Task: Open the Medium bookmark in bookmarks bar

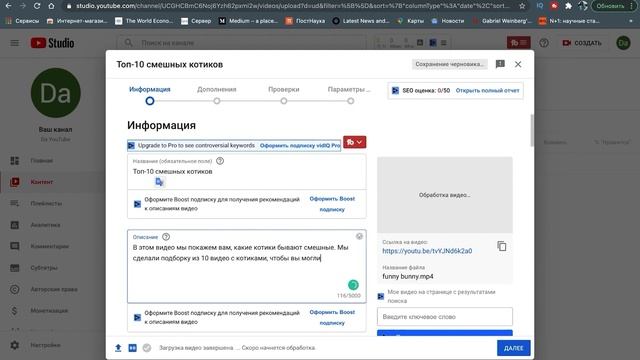Action: [248, 21]
